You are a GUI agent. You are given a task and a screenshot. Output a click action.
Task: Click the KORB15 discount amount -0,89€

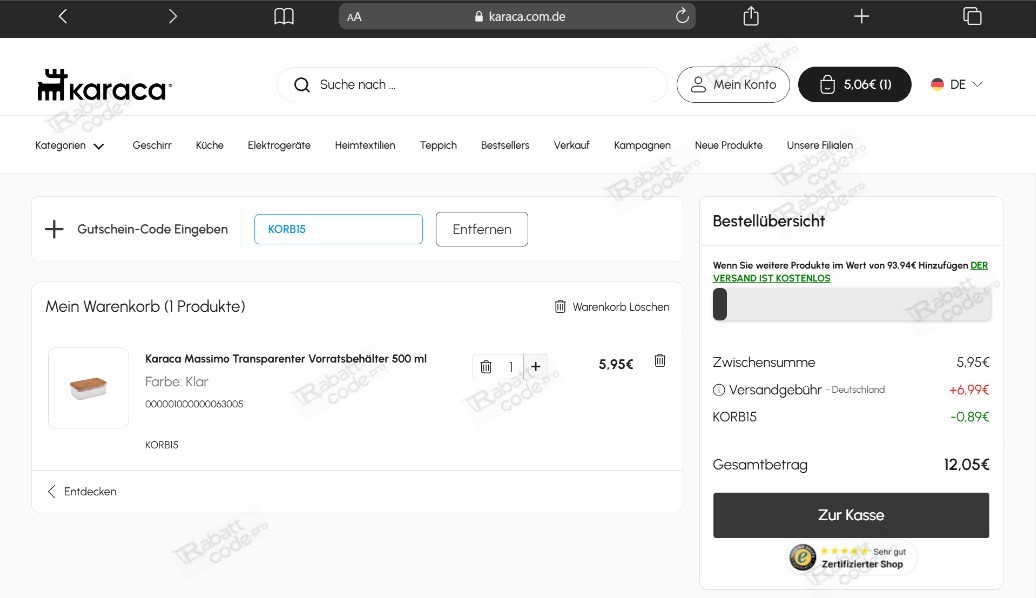tap(969, 417)
